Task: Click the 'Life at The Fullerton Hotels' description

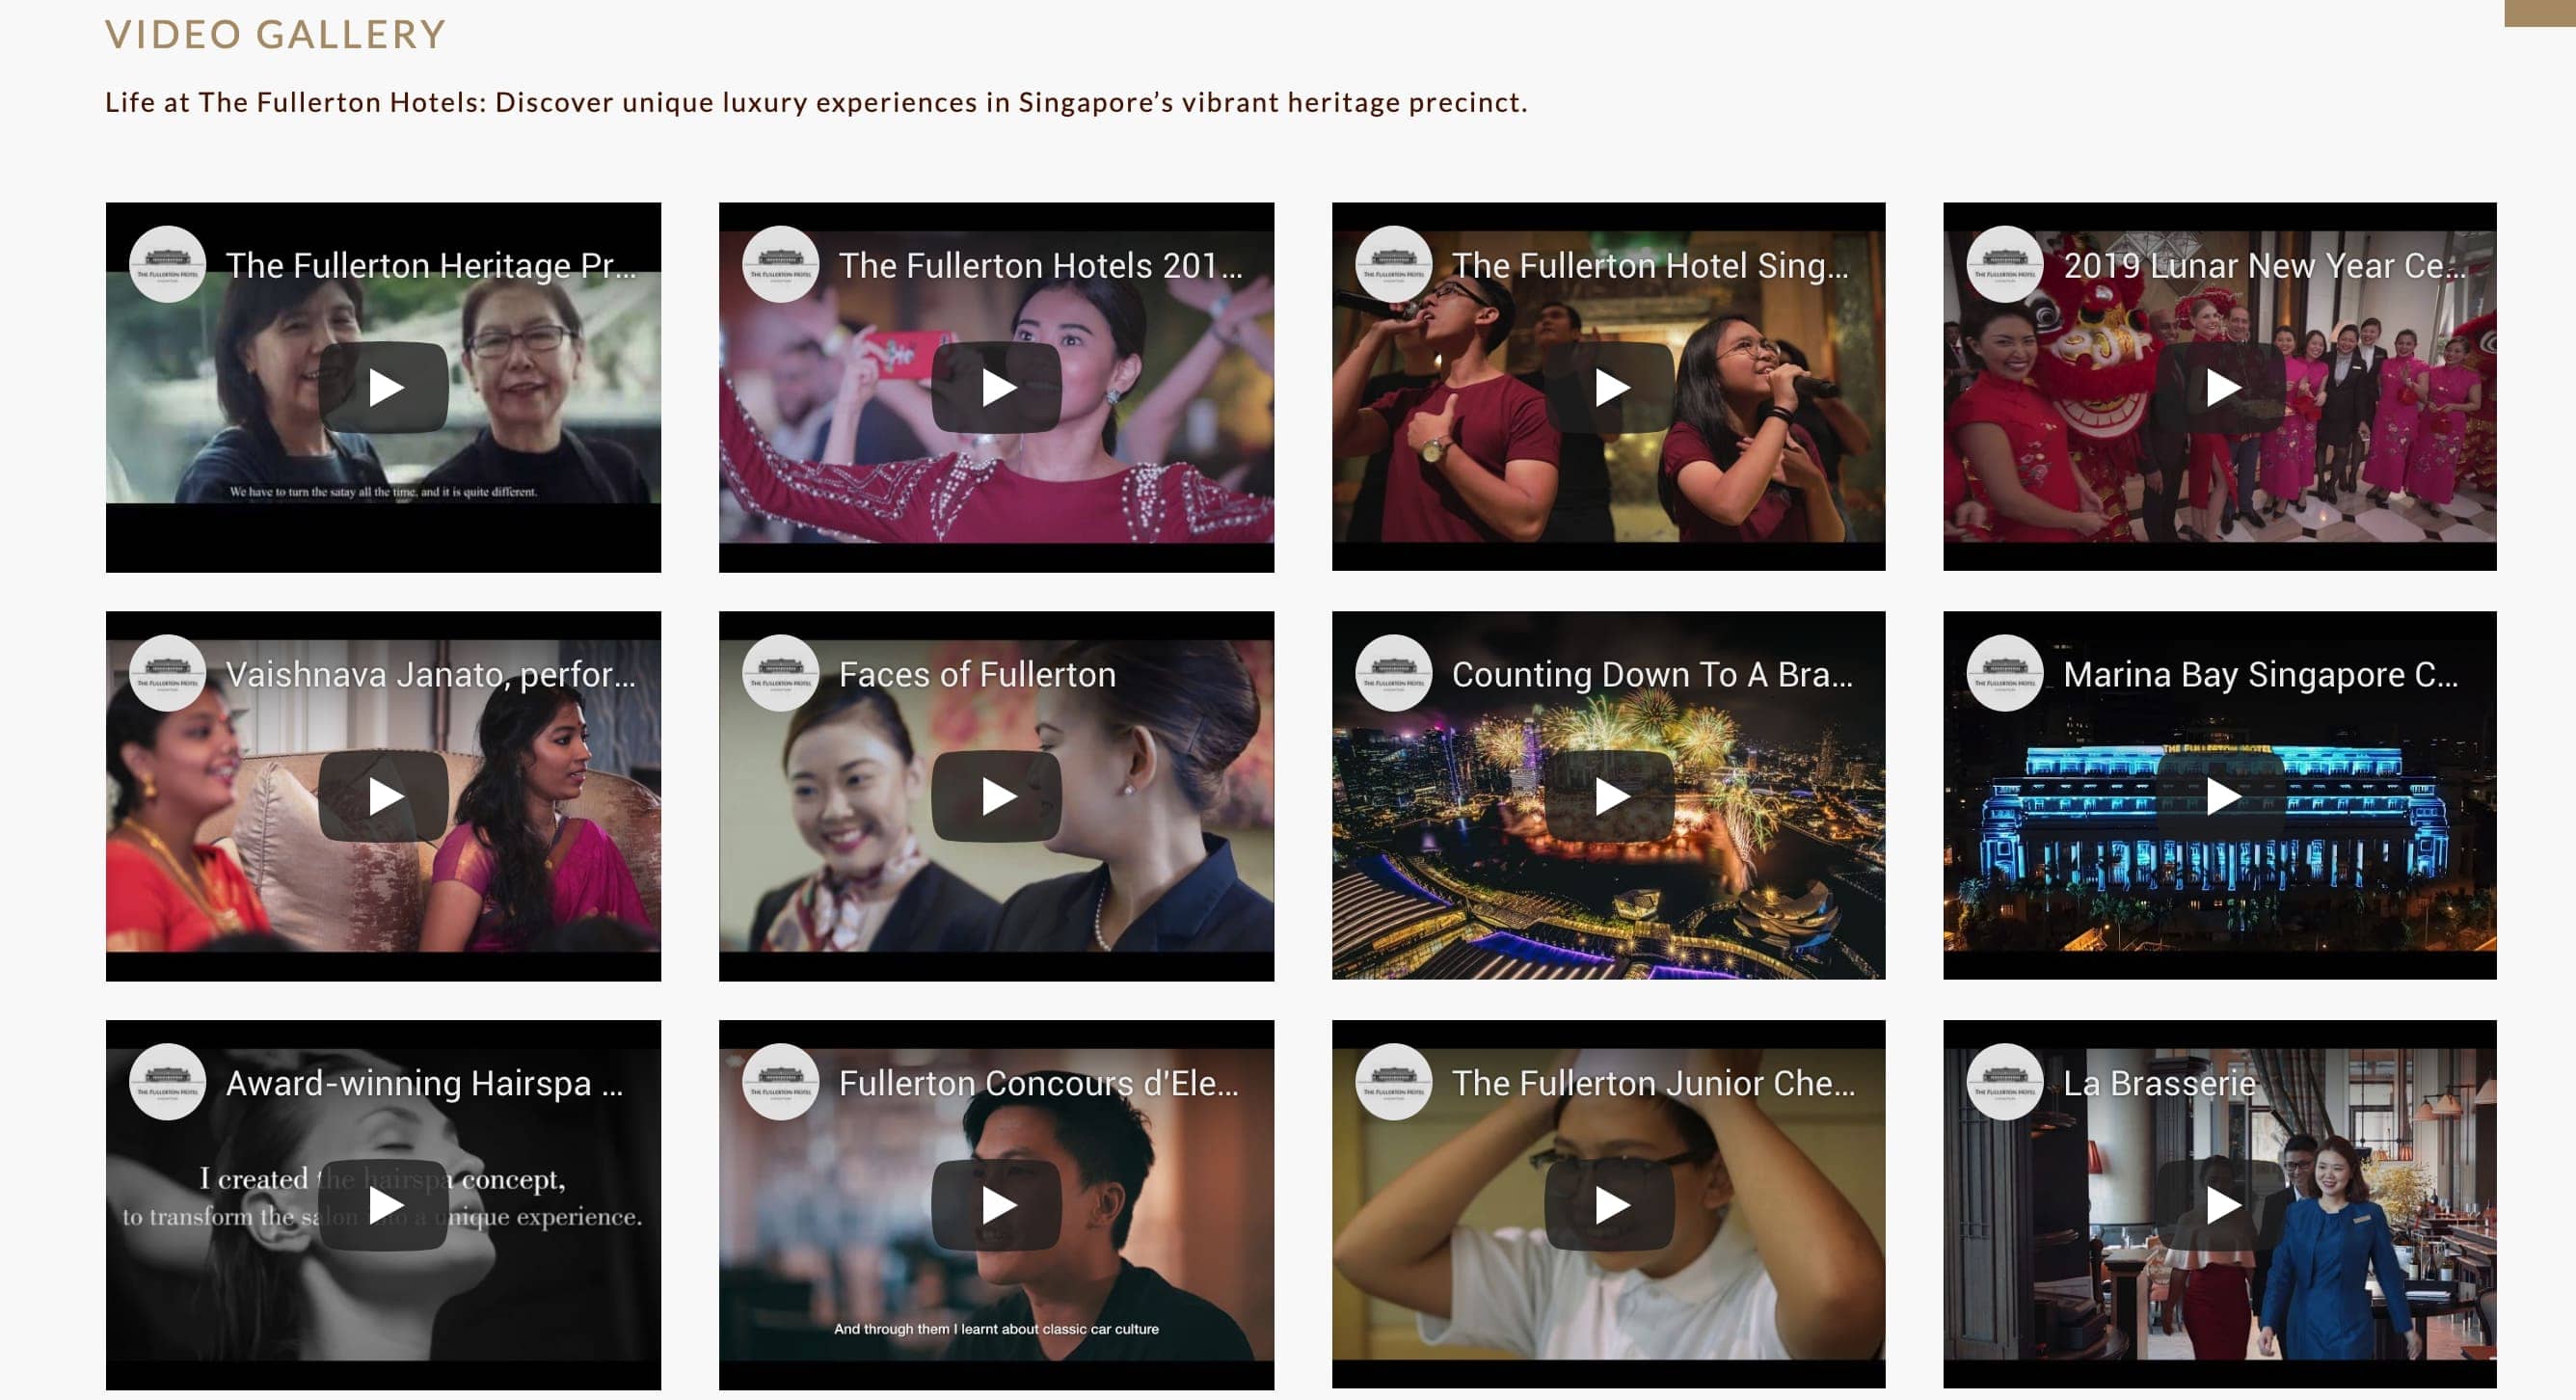Action: tap(816, 103)
